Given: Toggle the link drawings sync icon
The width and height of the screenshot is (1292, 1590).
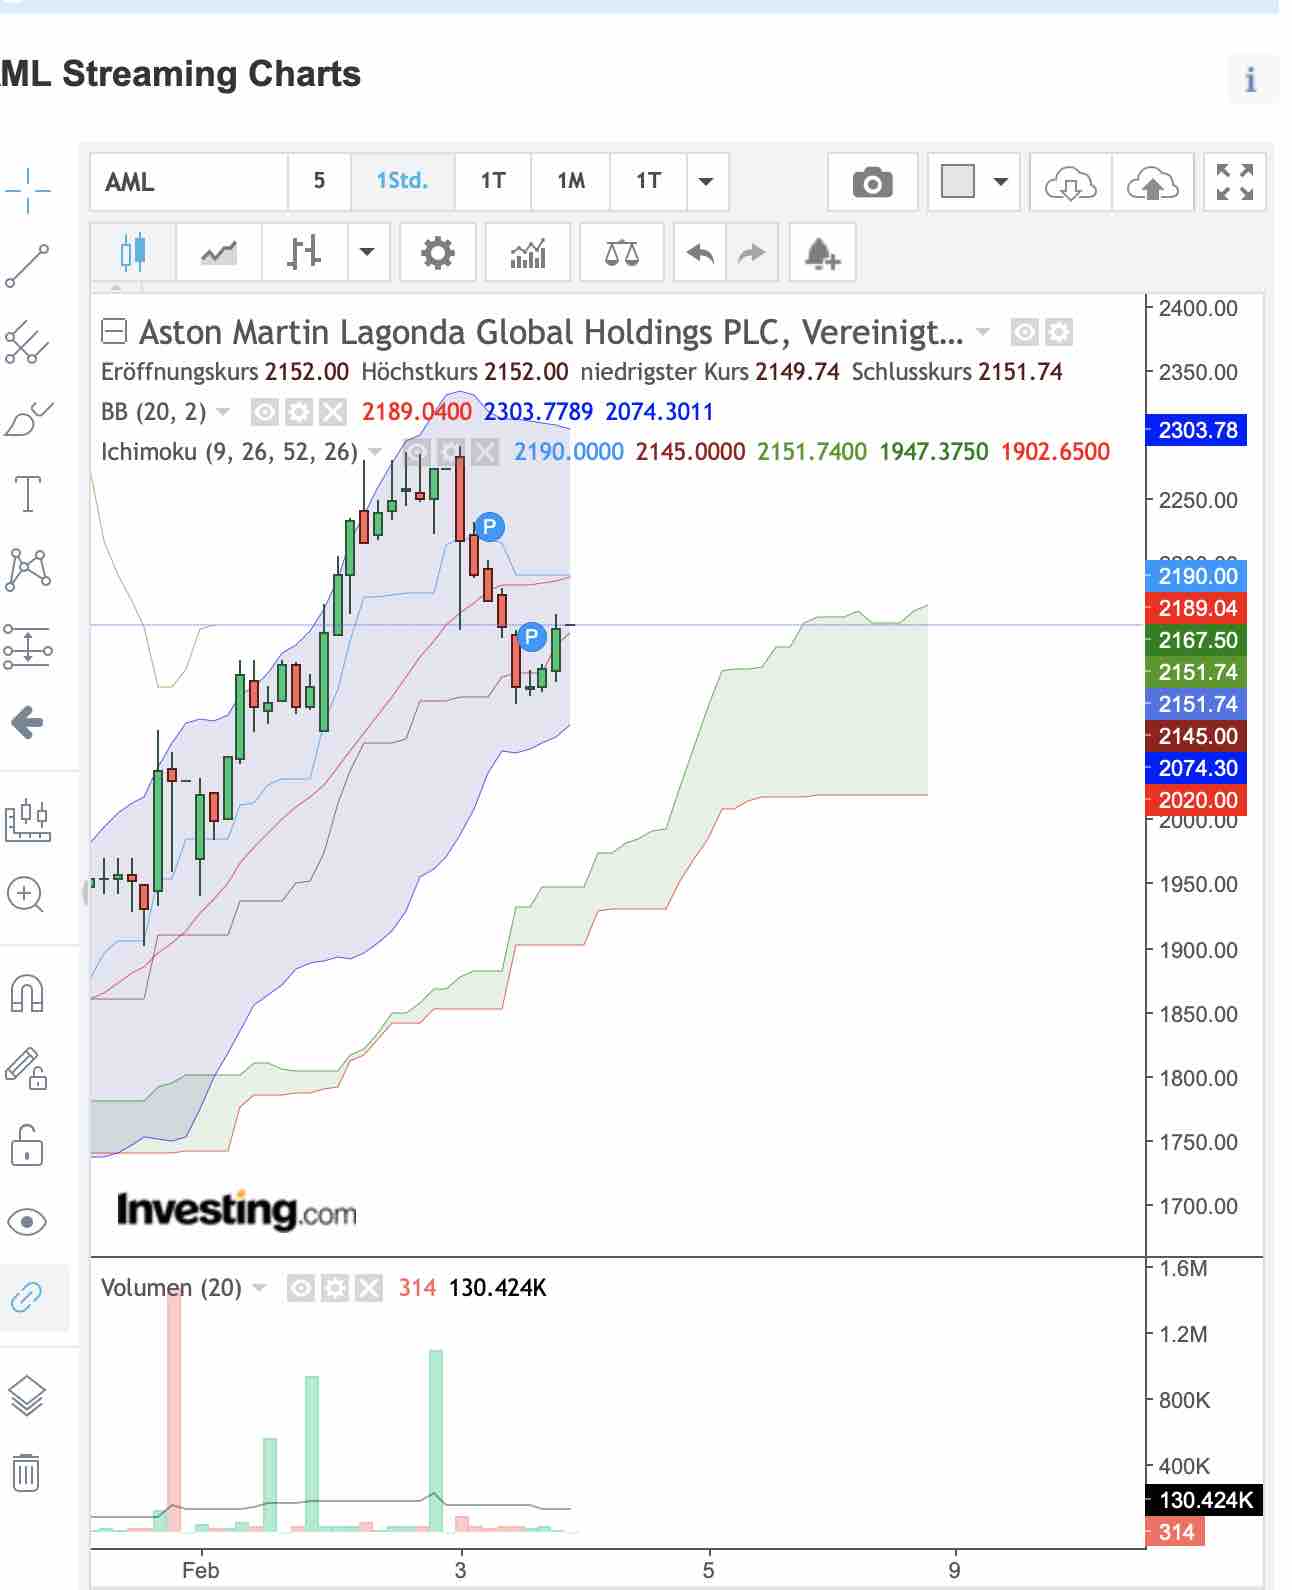Looking at the screenshot, I should coord(27,1297).
